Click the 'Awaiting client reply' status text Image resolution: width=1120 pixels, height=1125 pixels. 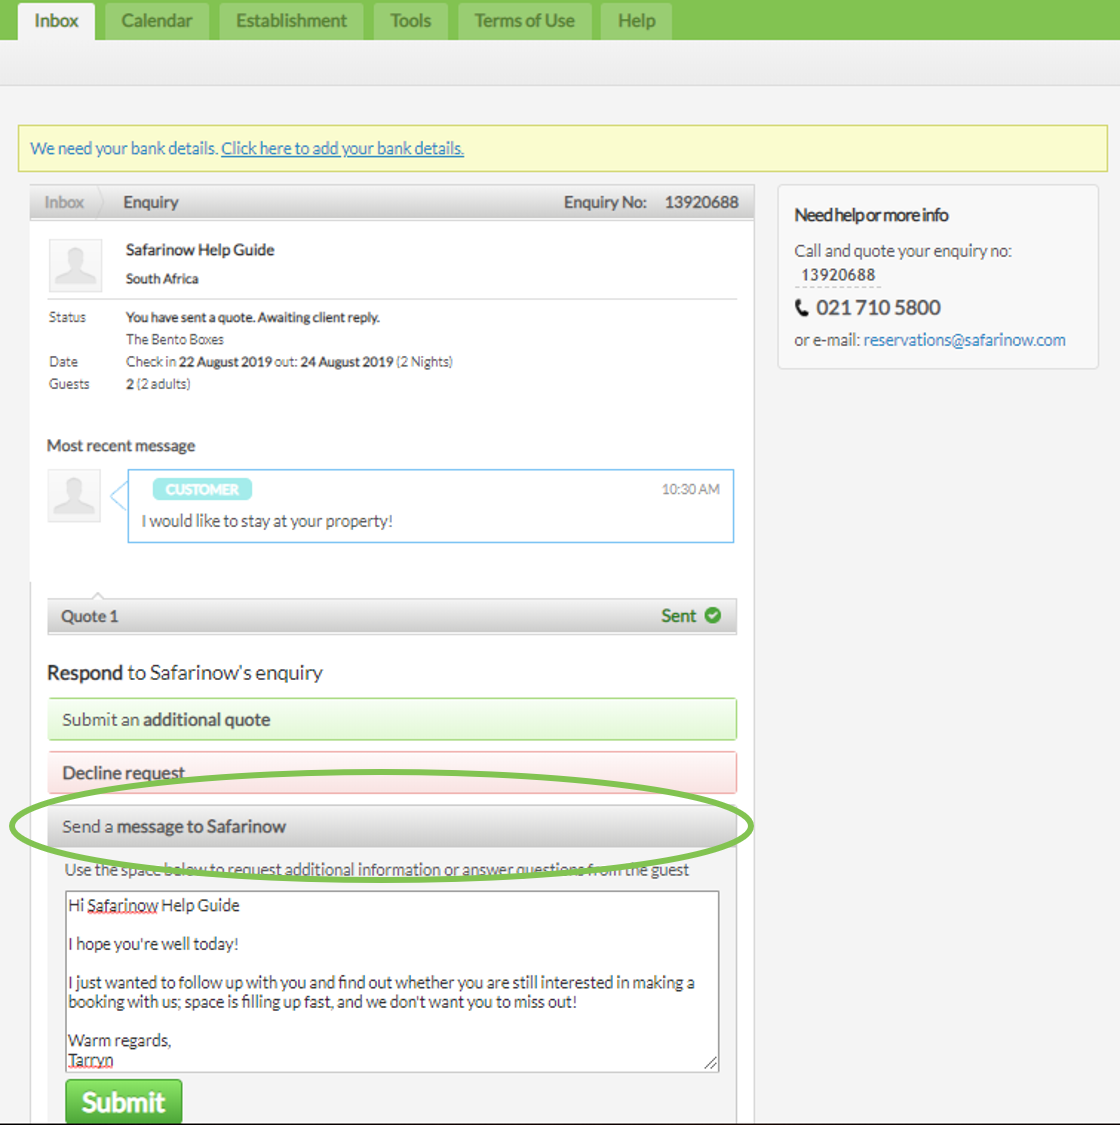click(x=319, y=317)
